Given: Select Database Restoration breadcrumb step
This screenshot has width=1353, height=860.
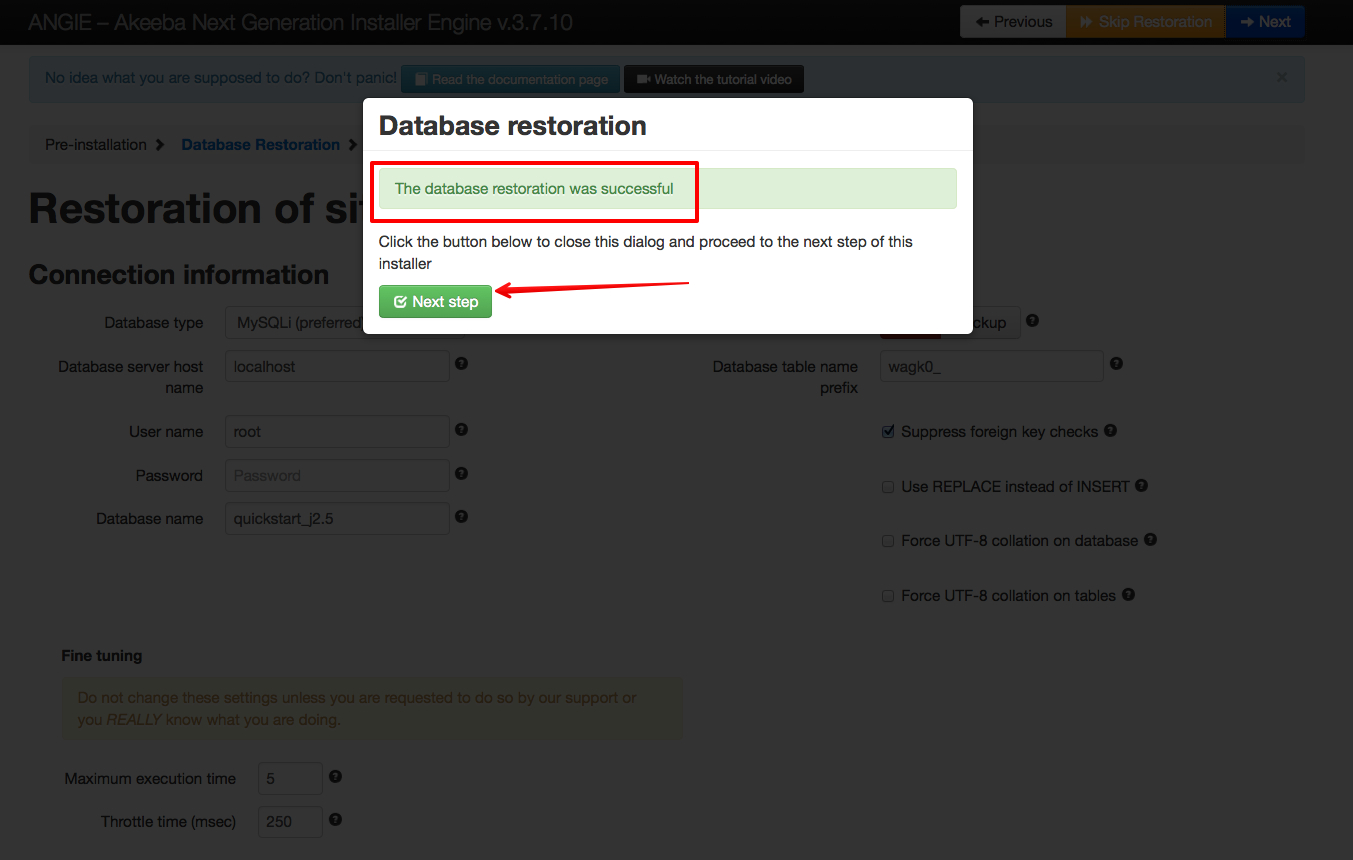Looking at the screenshot, I should pos(261,145).
